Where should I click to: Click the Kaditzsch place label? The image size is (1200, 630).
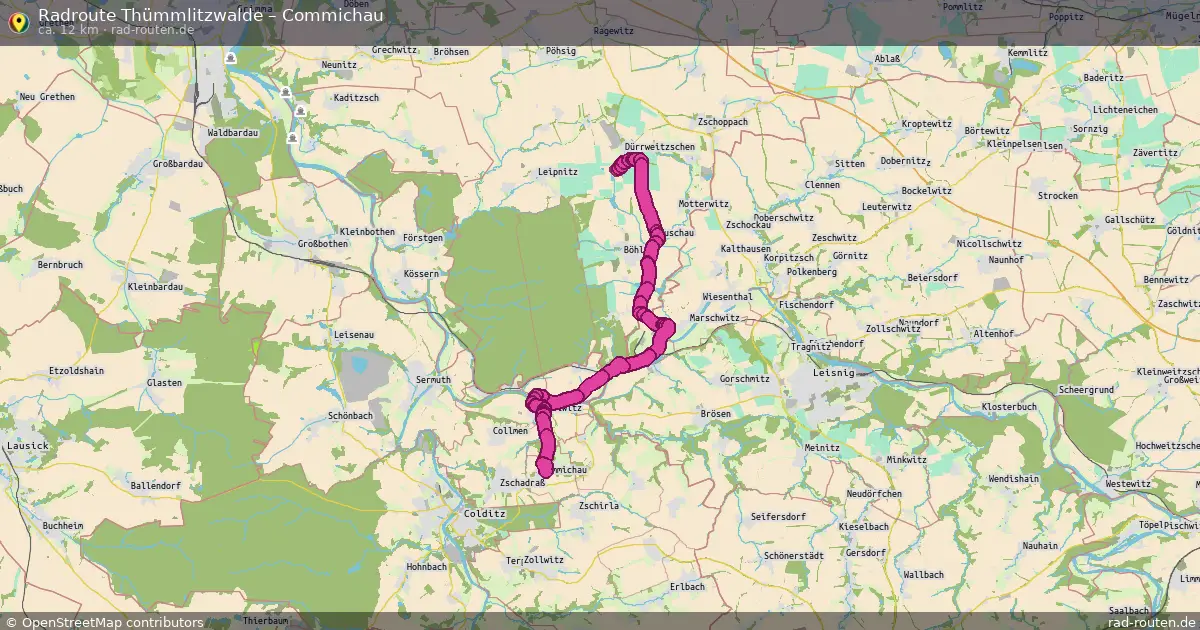point(356,97)
